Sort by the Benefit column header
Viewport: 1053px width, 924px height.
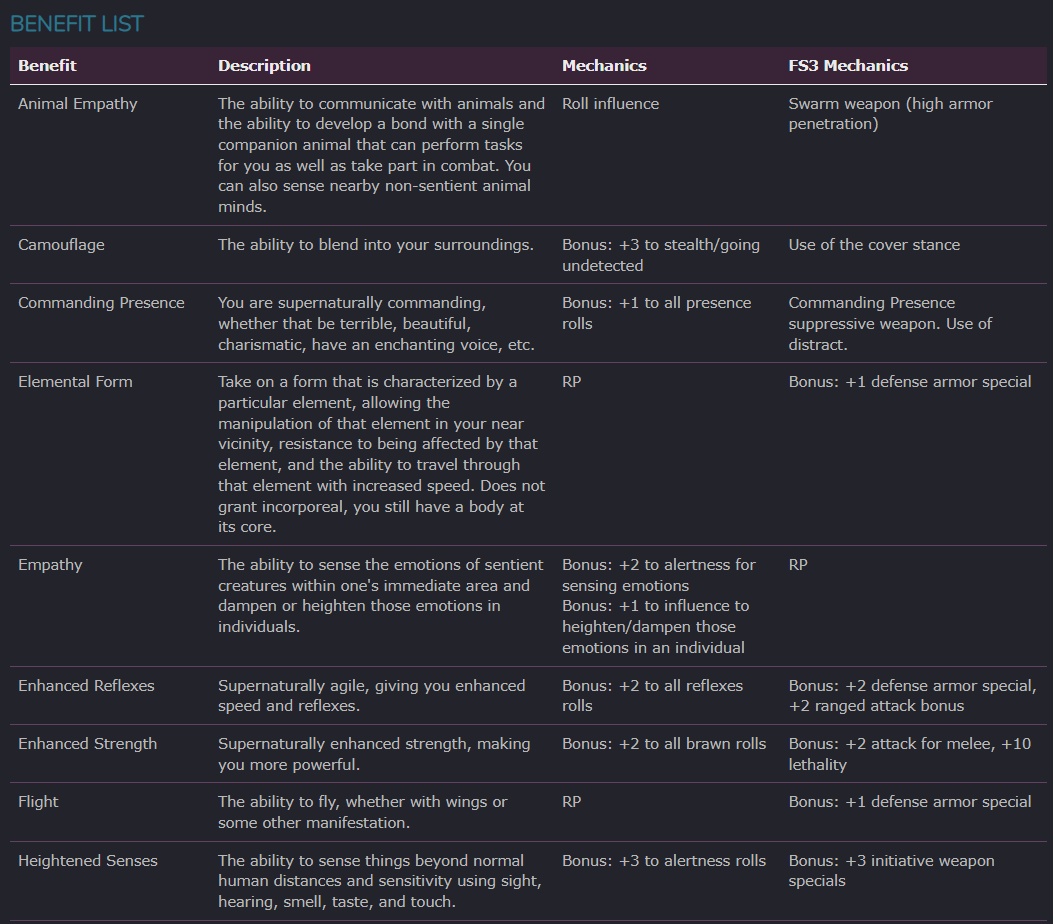click(46, 65)
